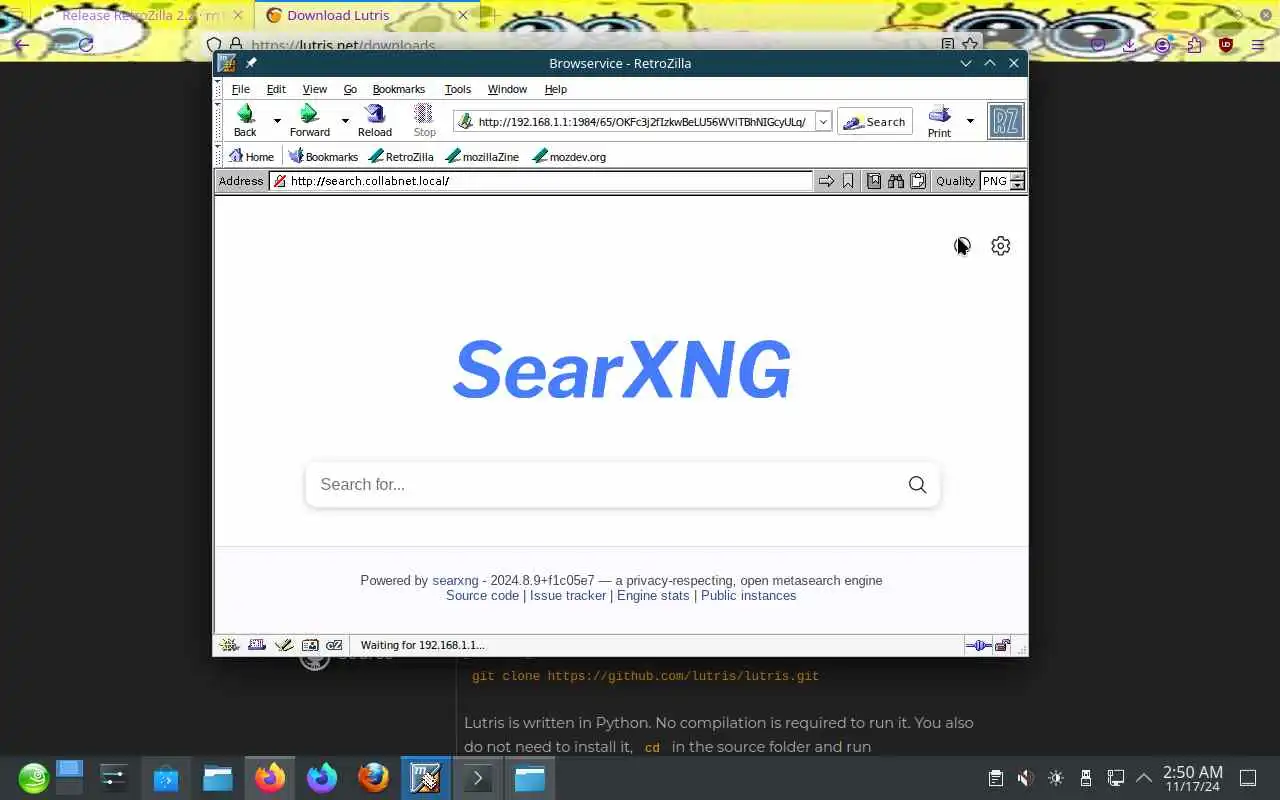Image resolution: width=1280 pixels, height=800 pixels.
Task: Pin the Browservice RetroZilla window
Action: coord(251,63)
